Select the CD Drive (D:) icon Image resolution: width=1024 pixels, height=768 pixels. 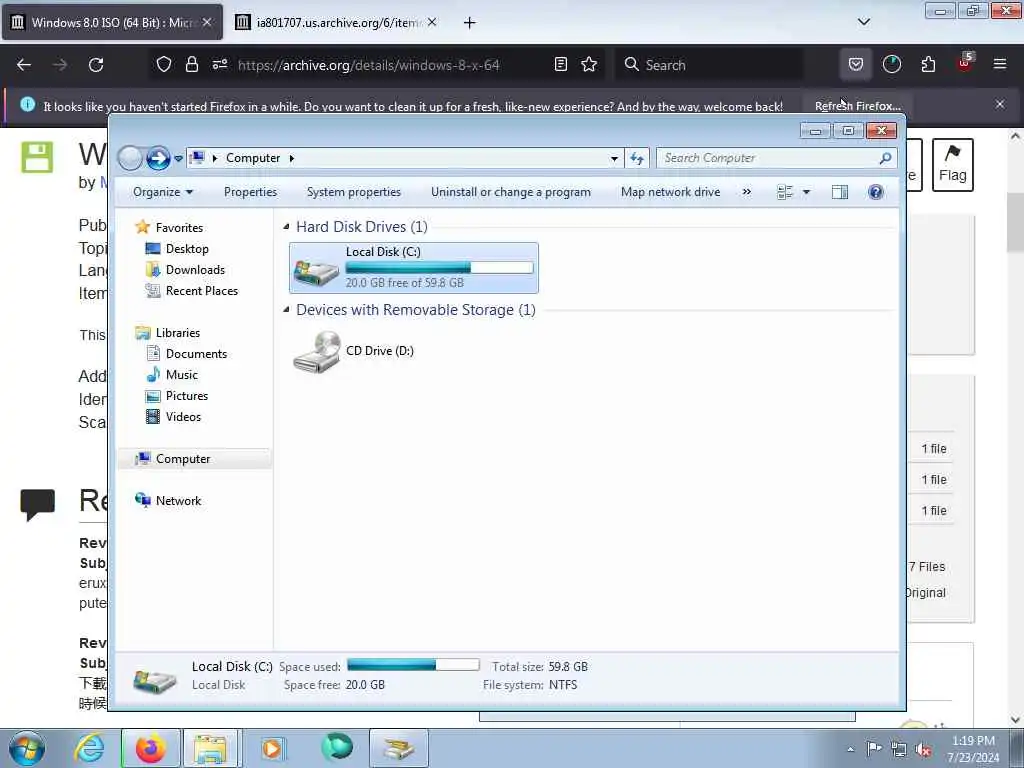317,351
